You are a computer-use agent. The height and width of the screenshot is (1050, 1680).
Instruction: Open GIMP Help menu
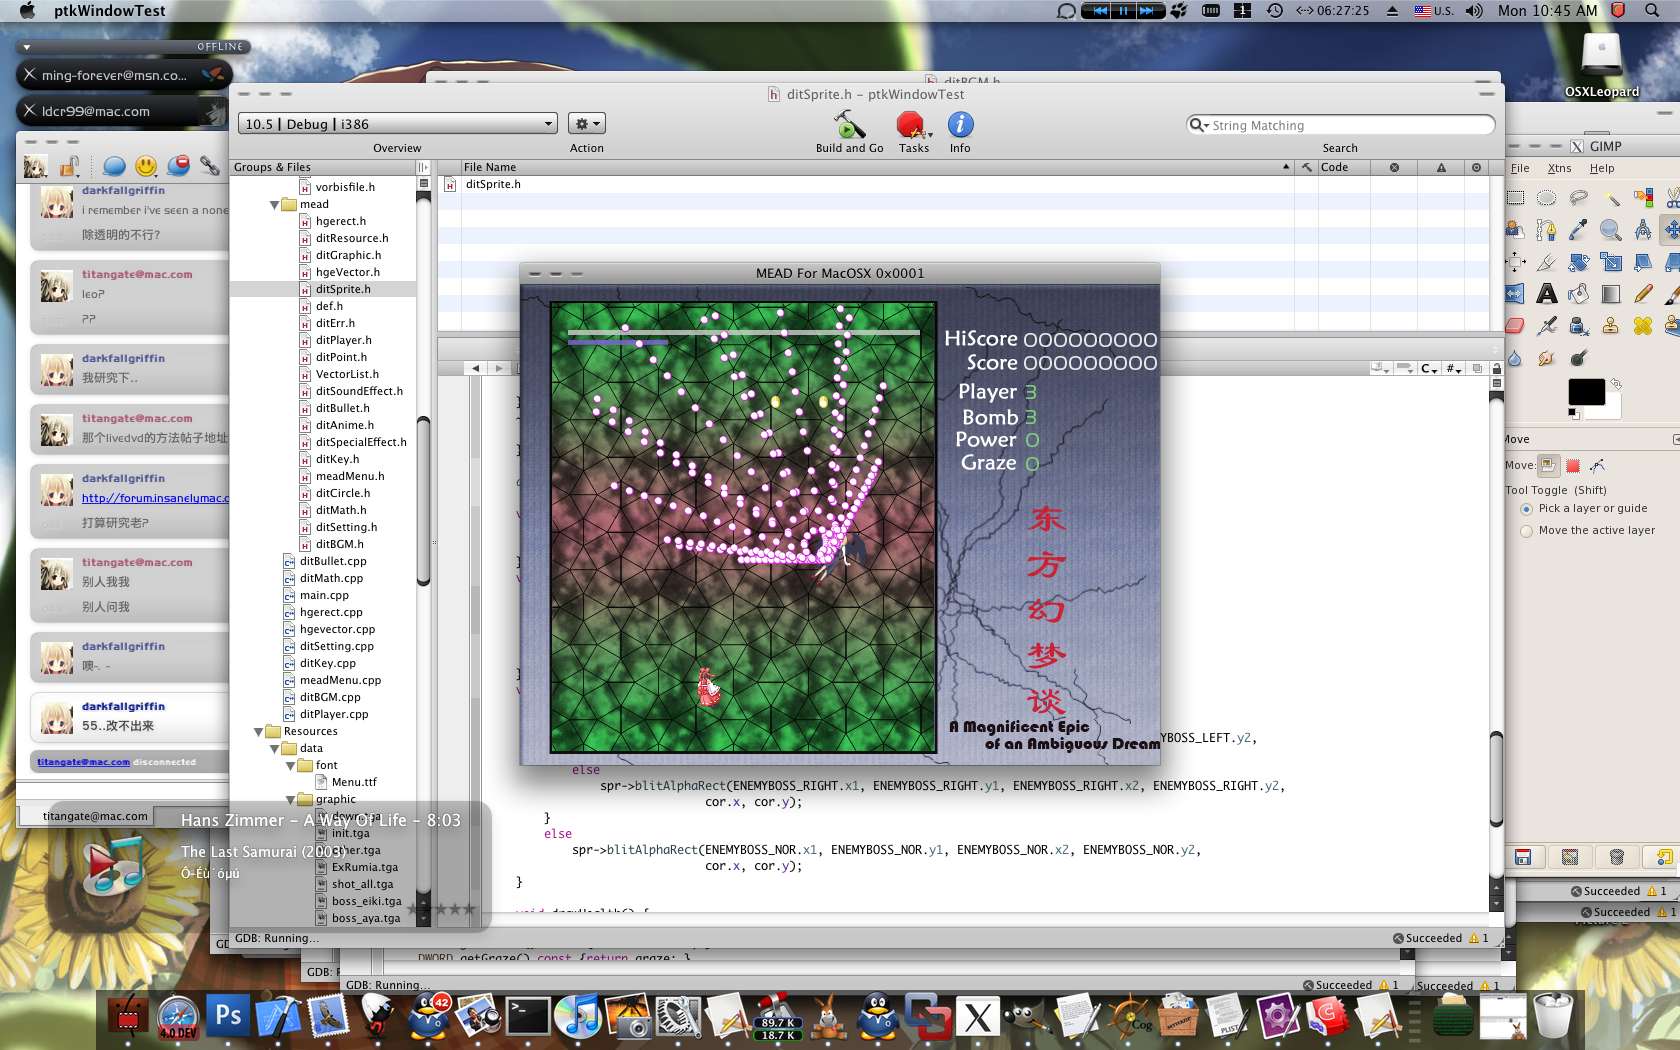1602,168
